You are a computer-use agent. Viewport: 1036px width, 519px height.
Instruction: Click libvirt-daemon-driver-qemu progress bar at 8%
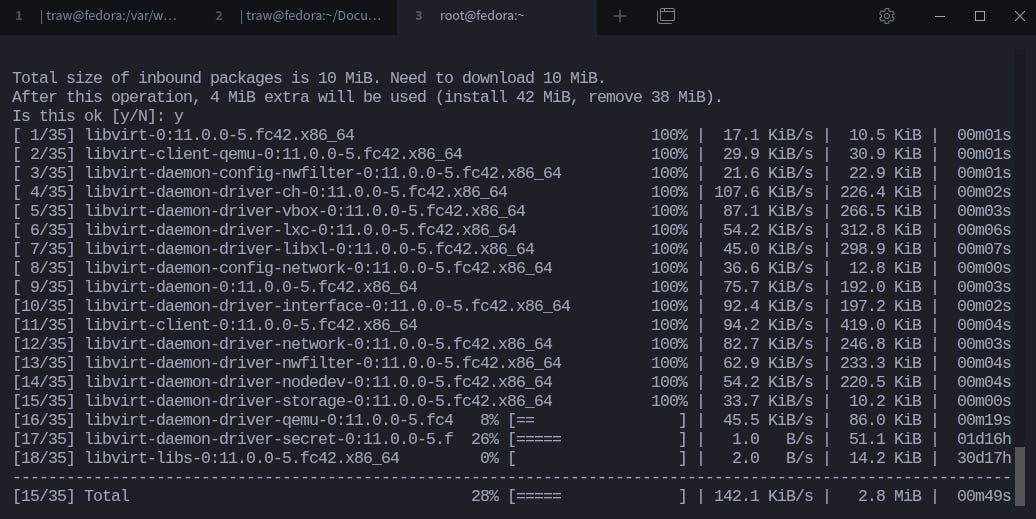(597, 420)
